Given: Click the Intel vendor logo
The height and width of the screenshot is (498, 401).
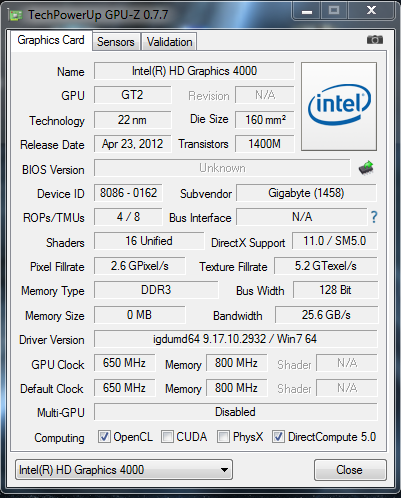Looking at the screenshot, I should tap(339, 106).
